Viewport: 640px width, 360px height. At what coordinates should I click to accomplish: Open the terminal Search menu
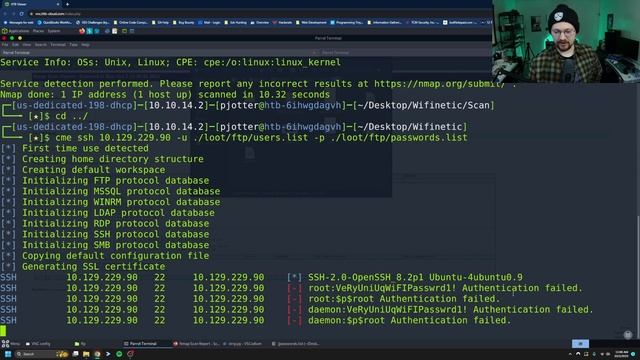pos(40,44)
